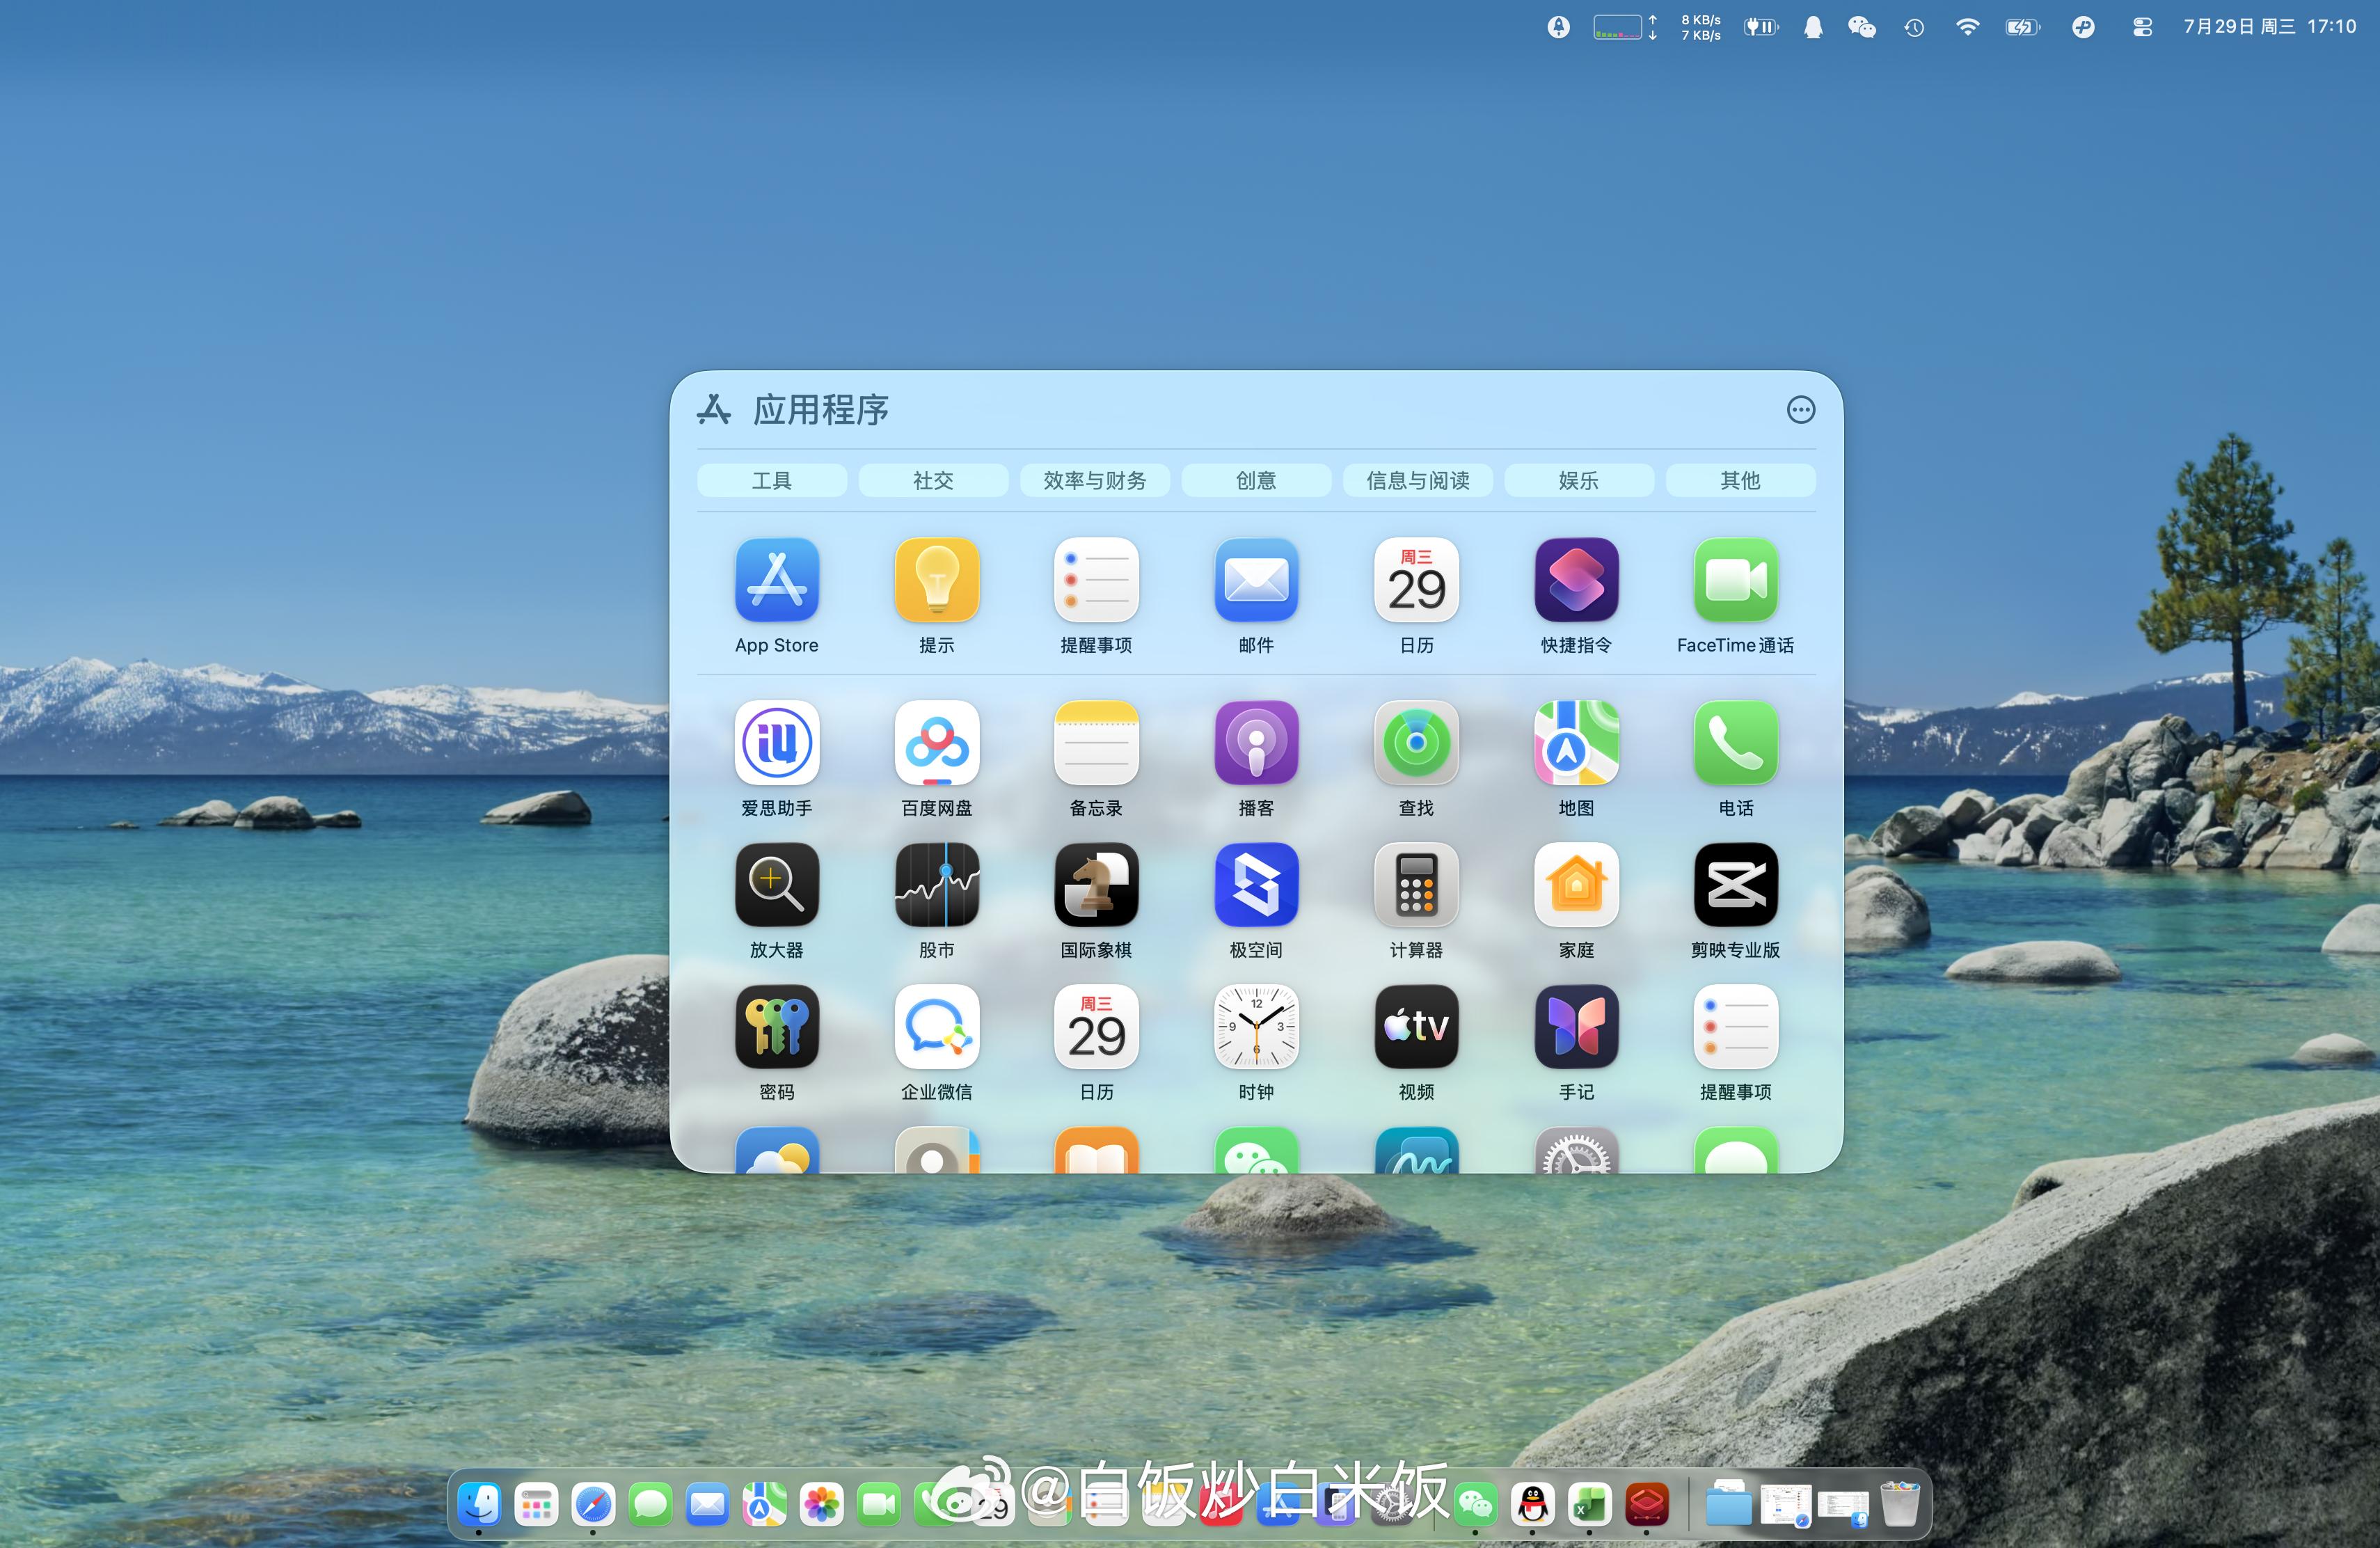The image size is (2380, 1548).
Task: Open 电话 Phone app
Action: (1736, 743)
